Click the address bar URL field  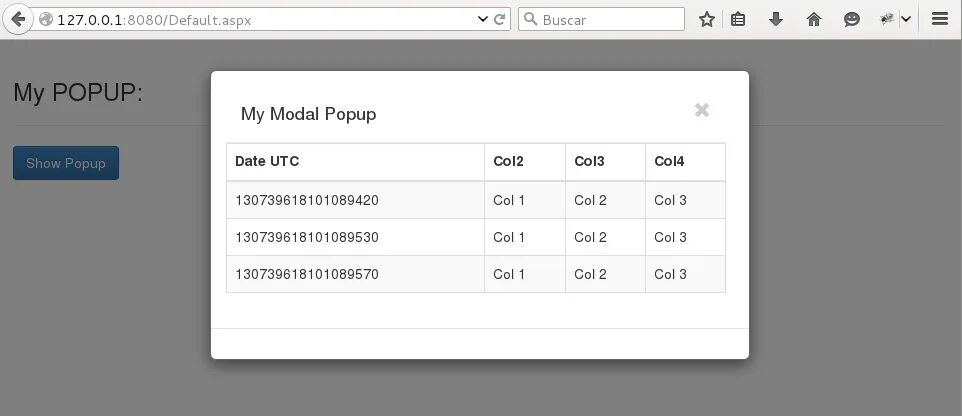coord(260,19)
